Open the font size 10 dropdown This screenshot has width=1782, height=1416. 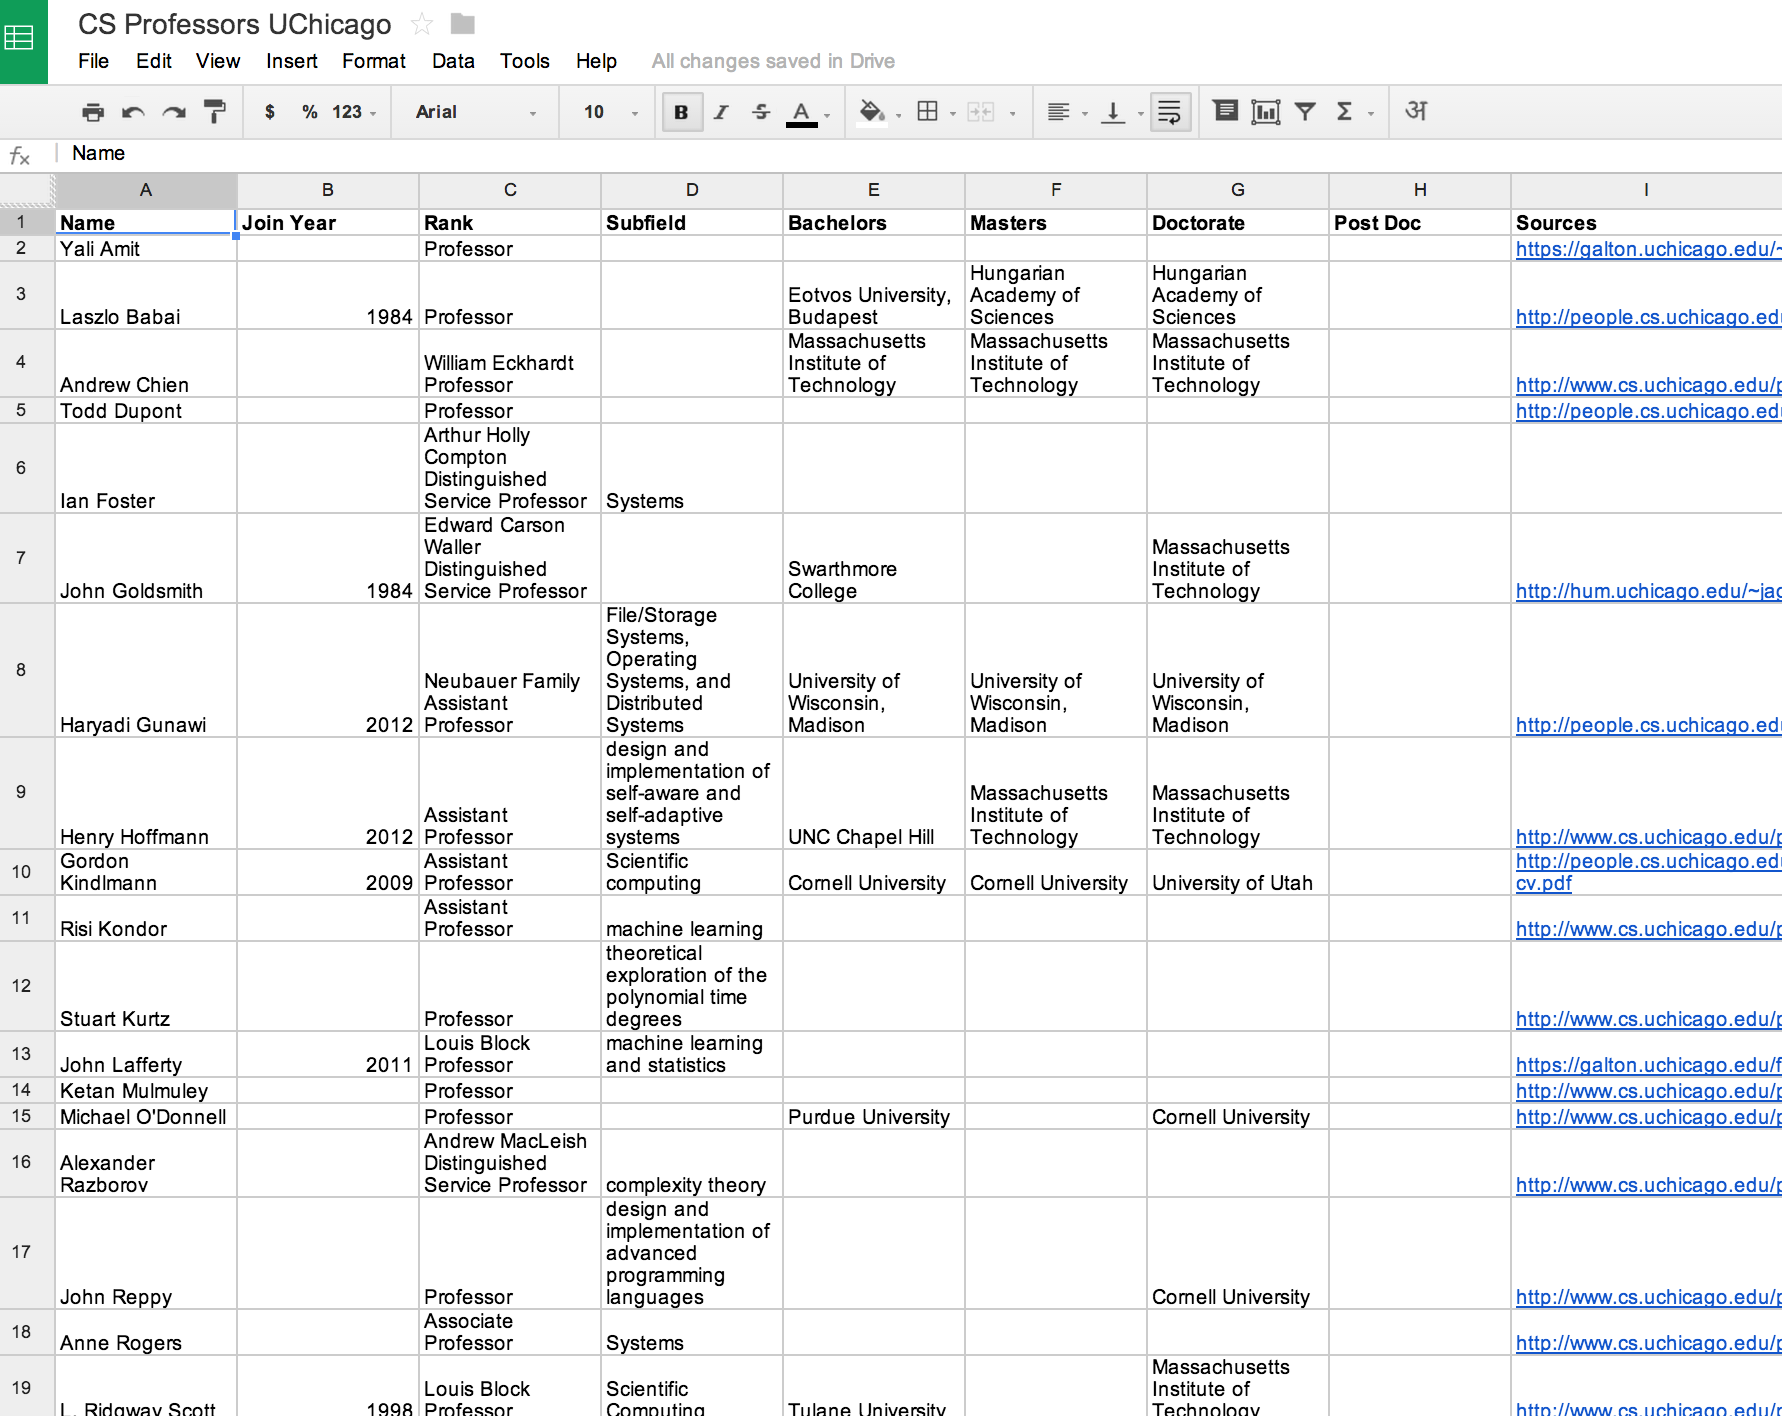[610, 112]
